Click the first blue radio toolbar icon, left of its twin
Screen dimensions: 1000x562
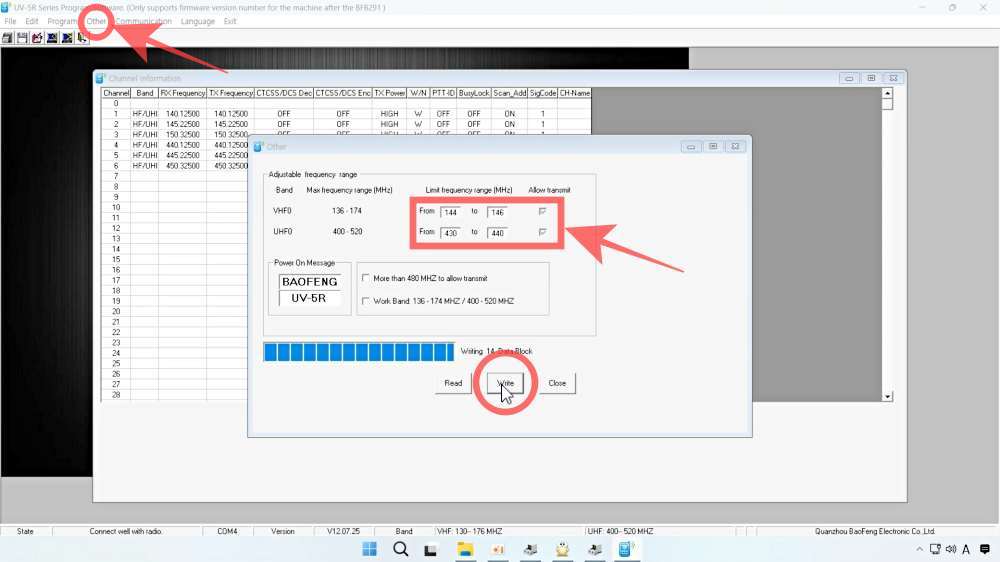[x=52, y=38]
